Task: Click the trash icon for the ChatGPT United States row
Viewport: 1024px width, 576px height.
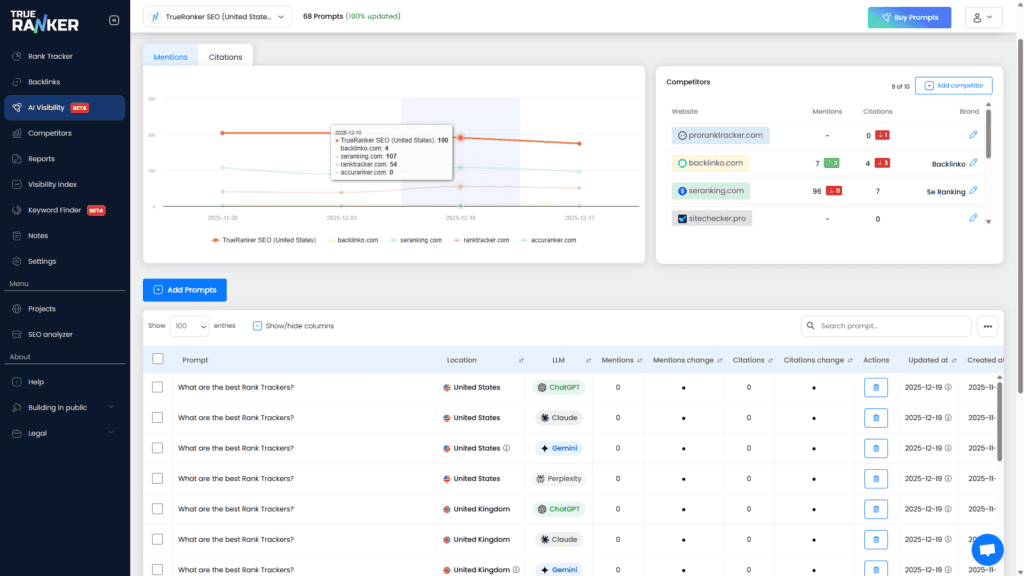Action: 875,388
